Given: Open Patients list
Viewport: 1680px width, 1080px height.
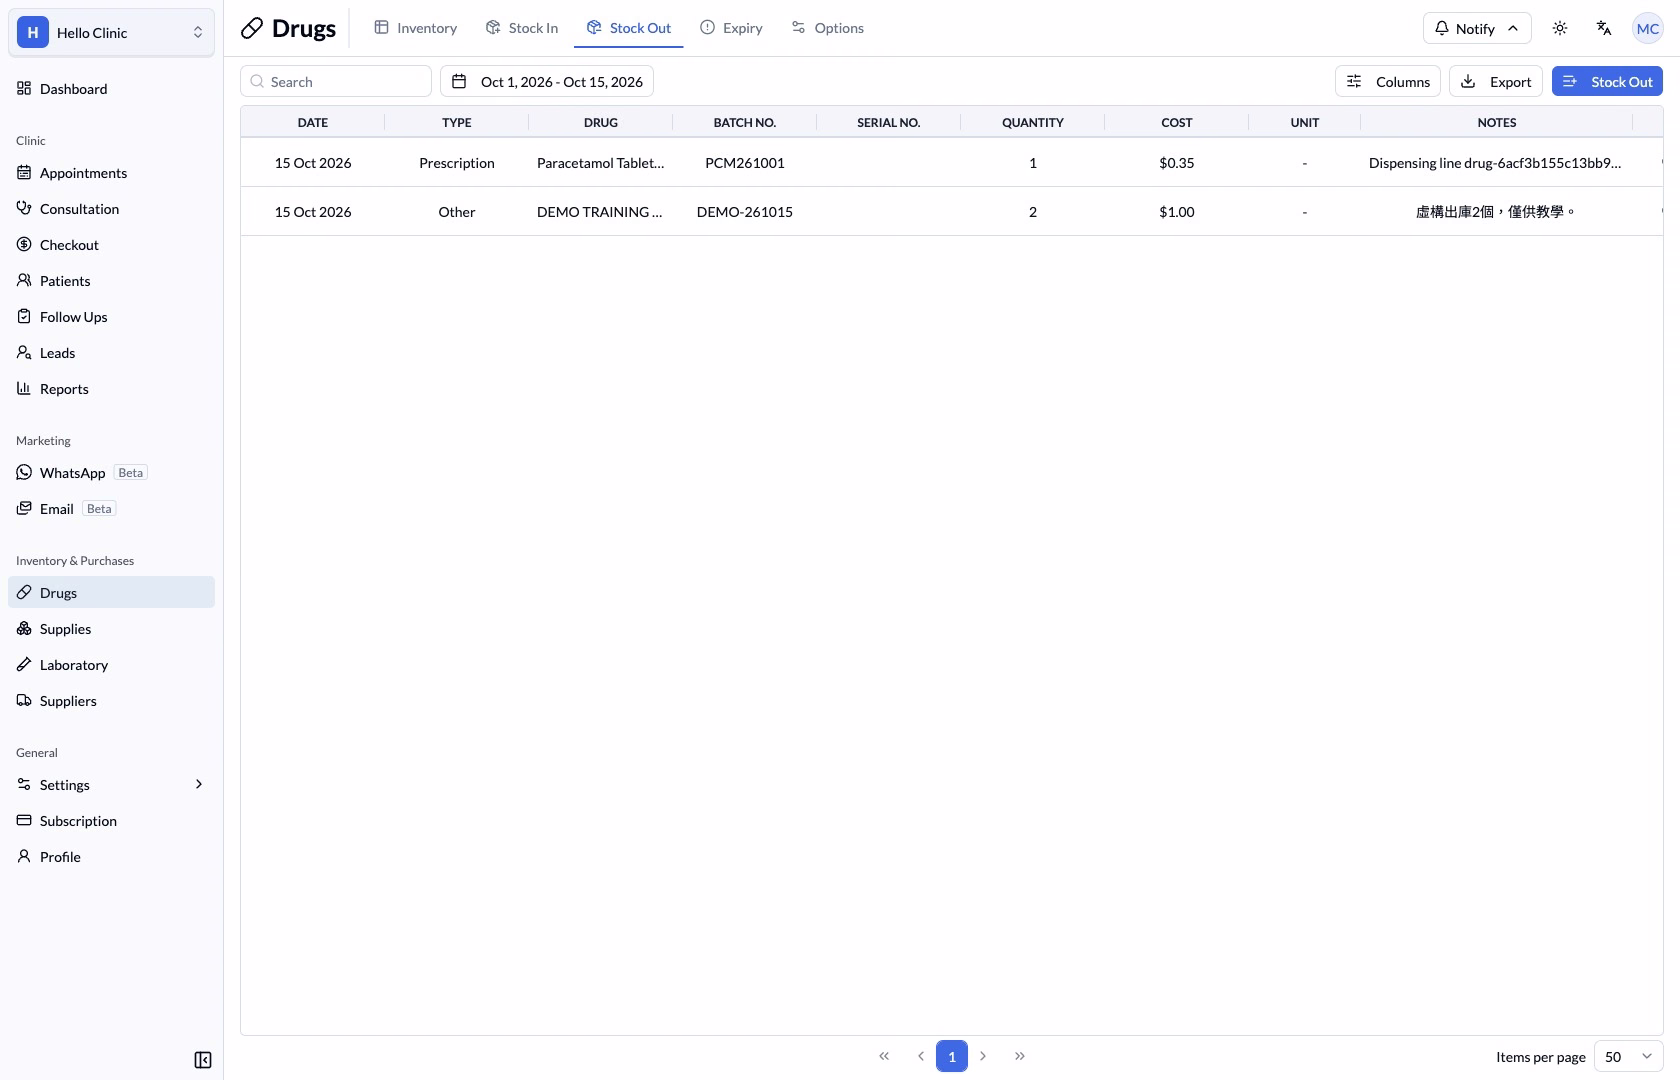Looking at the screenshot, I should [111, 281].
